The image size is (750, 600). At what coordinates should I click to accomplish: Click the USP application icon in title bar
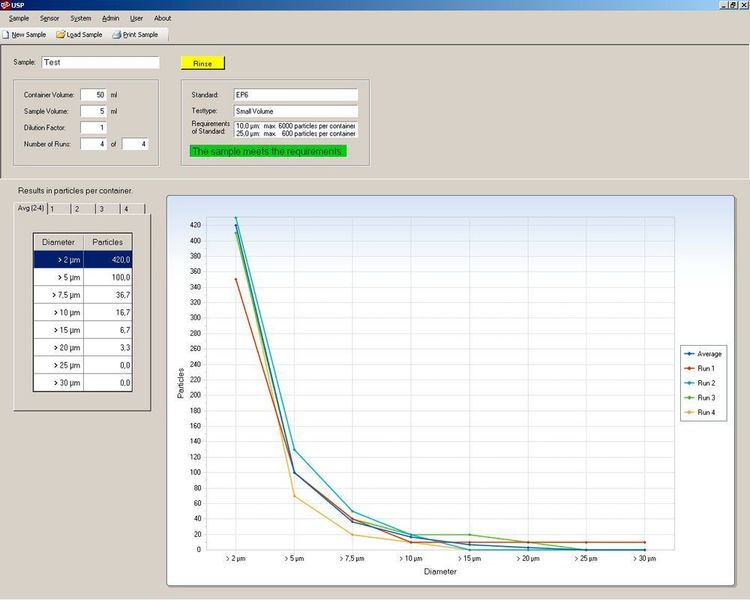(5, 5)
